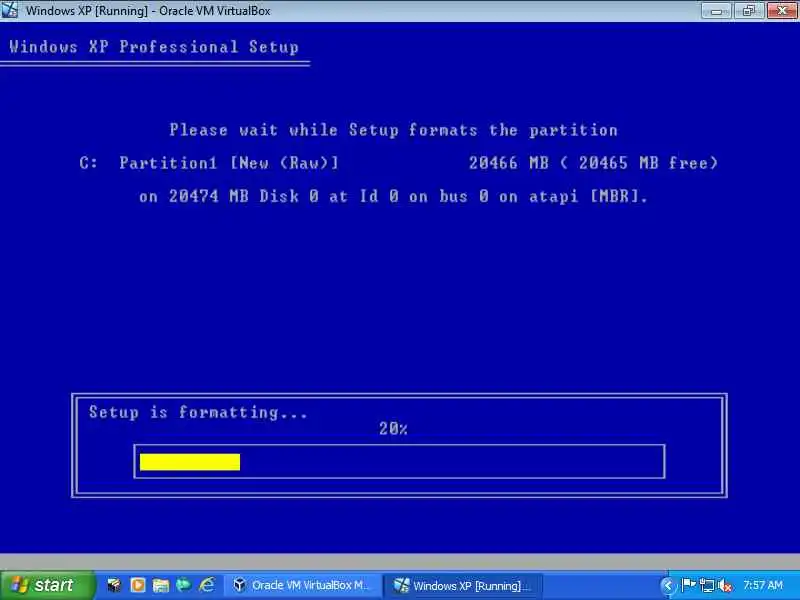Click the 7:57 AM clock

coord(763,585)
